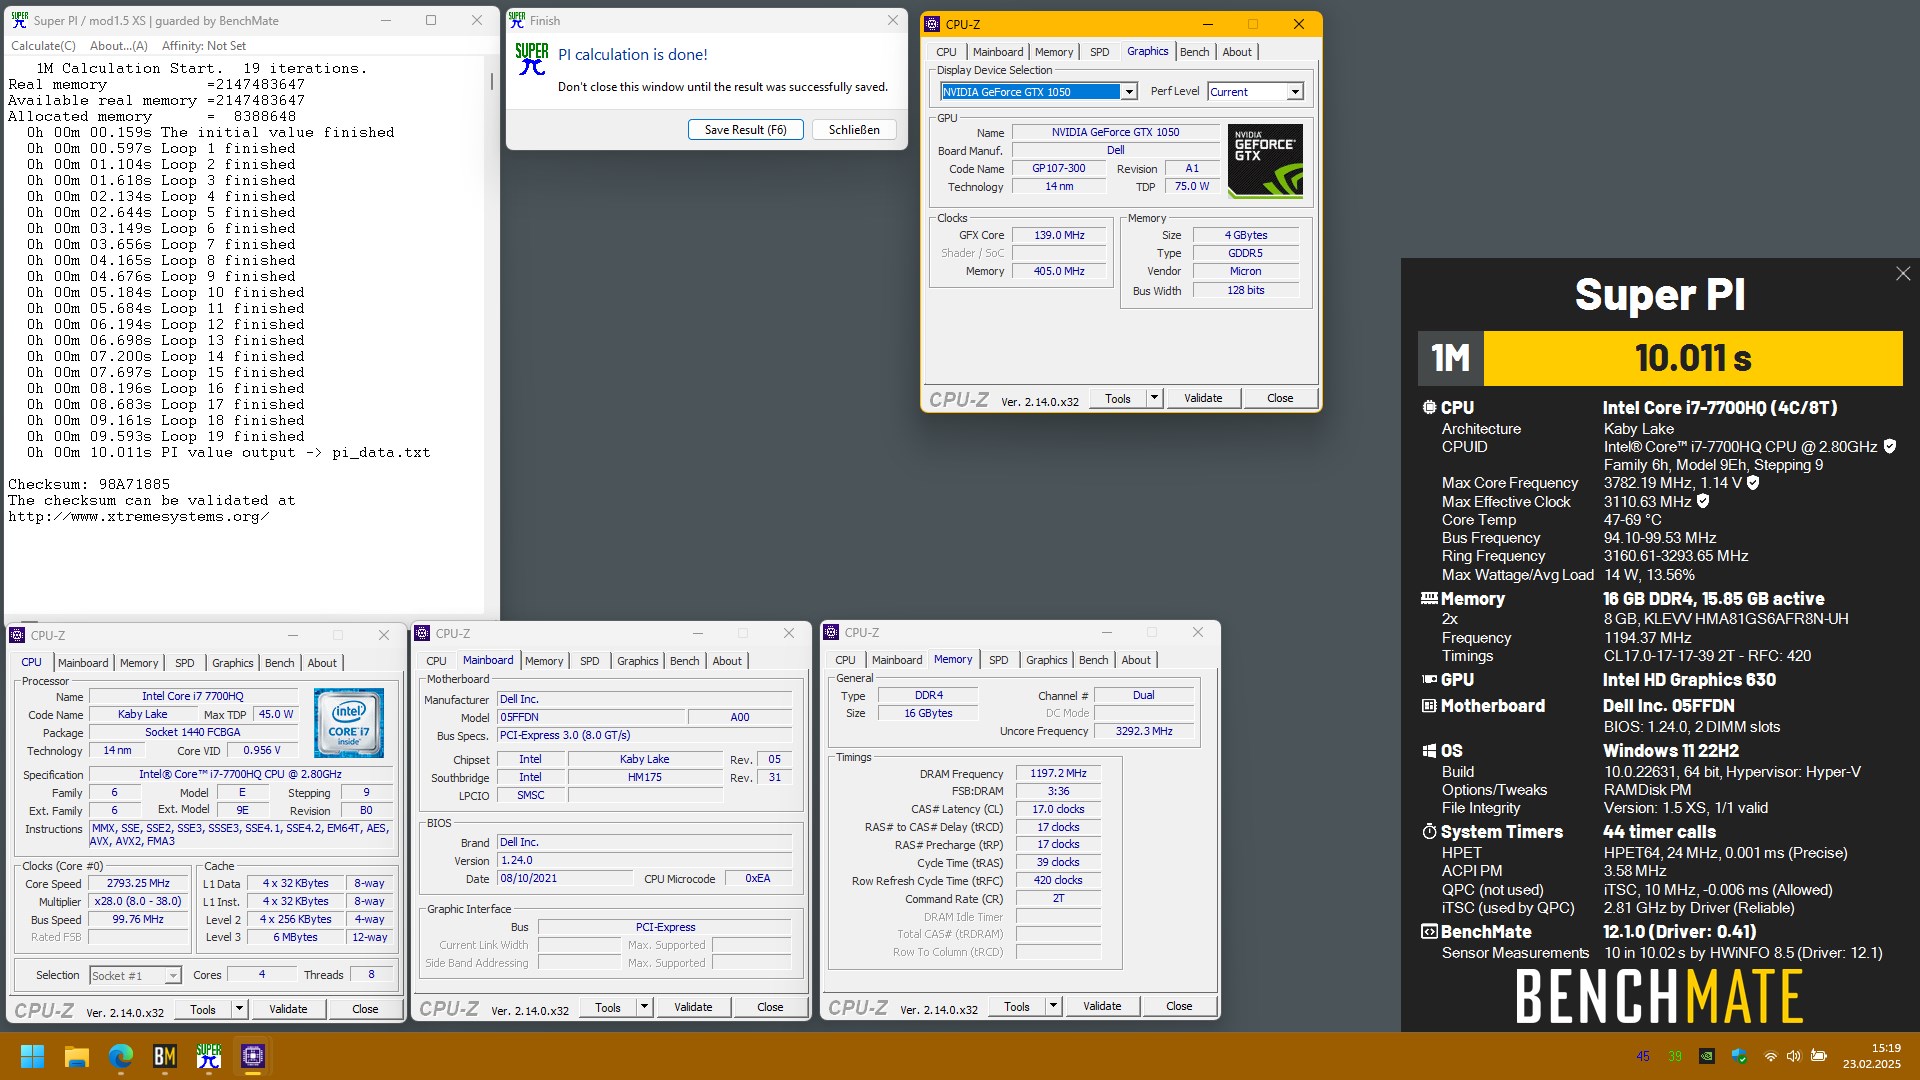Expand Tools arrow in CPU-Z Graphics window
This screenshot has height=1080, width=1920.
click(1154, 398)
